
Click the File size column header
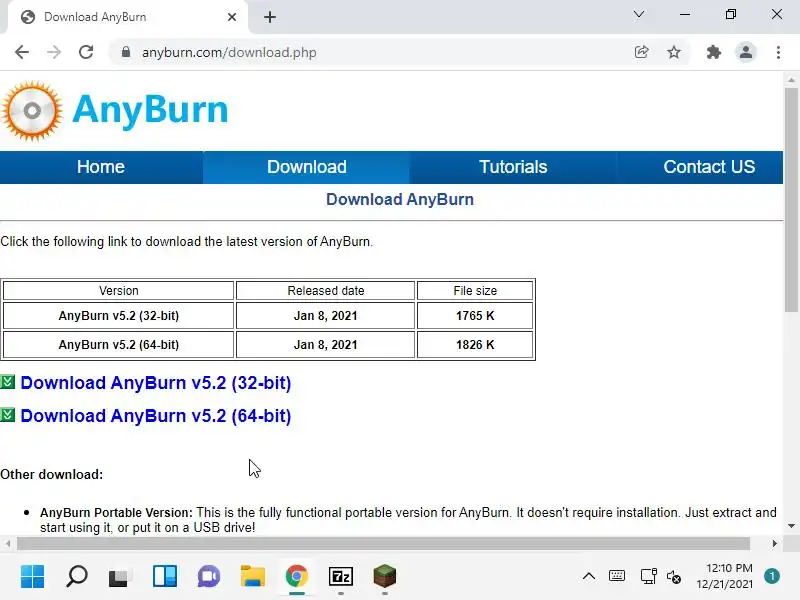tap(475, 291)
